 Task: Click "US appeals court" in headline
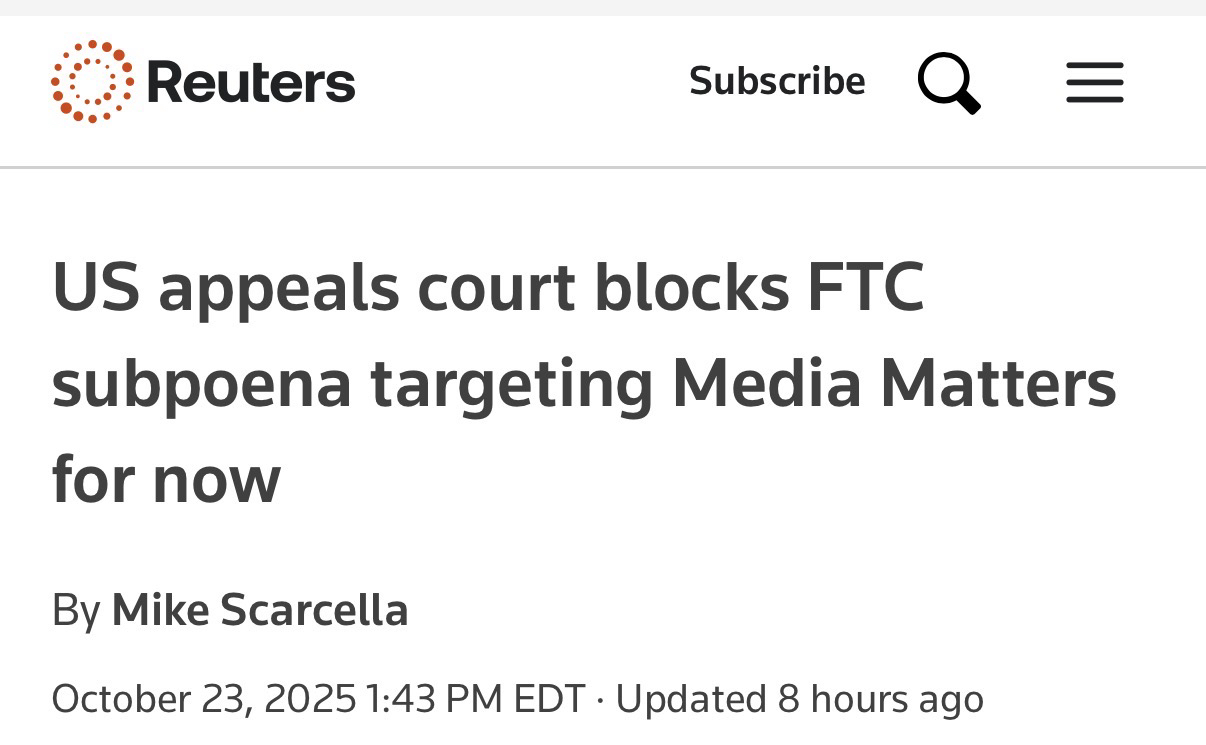click(x=313, y=288)
